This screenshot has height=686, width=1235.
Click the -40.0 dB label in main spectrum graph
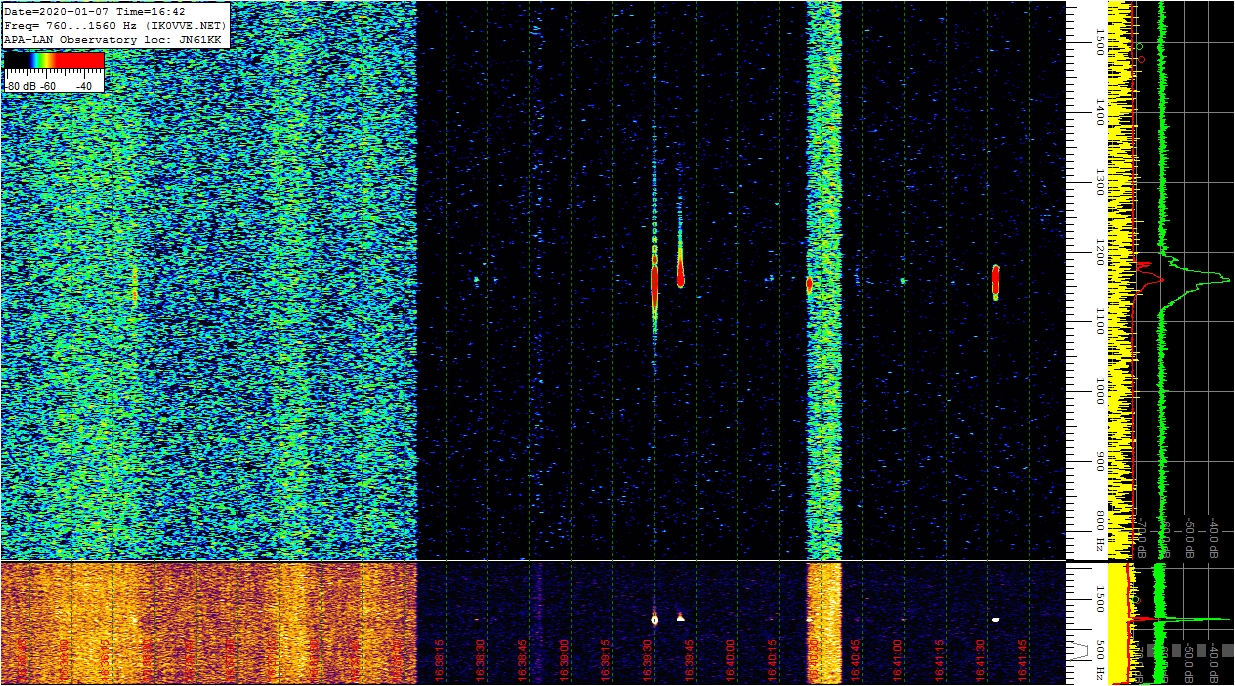(1214, 539)
